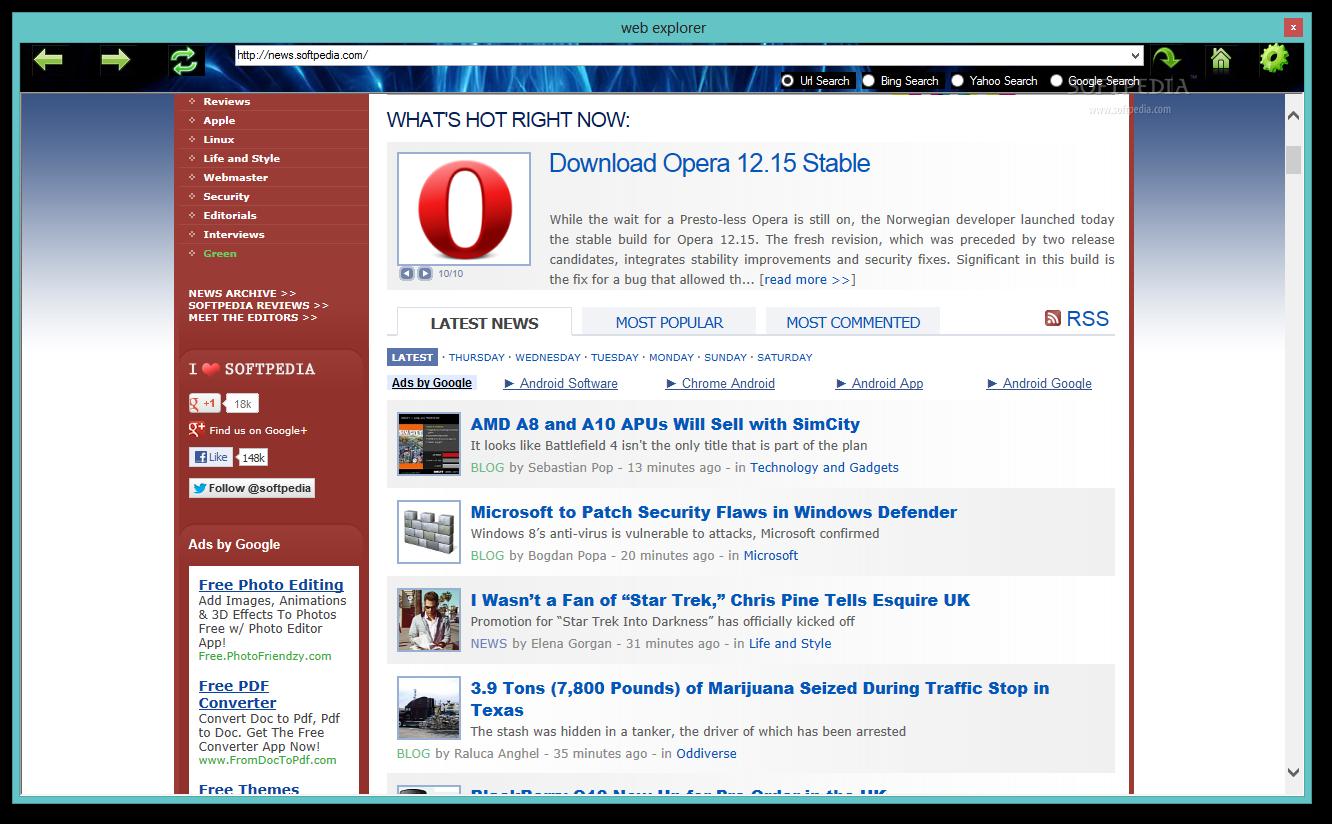Open the Chrome Android ad link
This screenshot has height=824, width=1332.
[x=728, y=383]
